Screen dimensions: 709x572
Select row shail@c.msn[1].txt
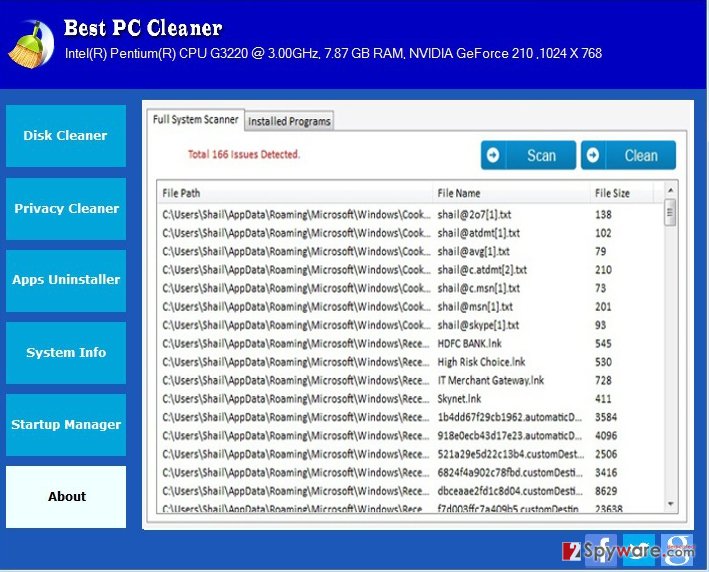[411, 288]
